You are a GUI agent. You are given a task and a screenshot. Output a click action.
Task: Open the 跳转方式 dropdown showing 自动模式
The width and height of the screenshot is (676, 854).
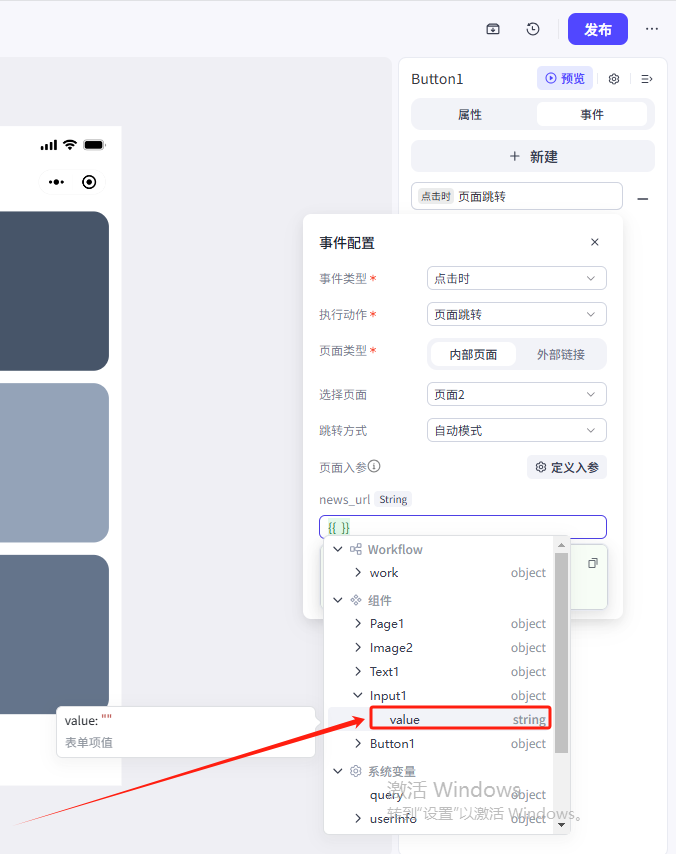(516, 430)
